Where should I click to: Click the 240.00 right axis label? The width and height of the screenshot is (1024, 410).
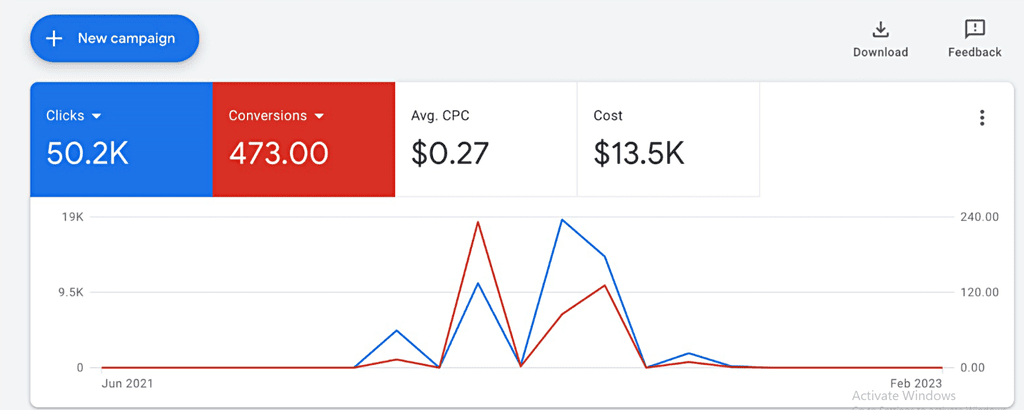(x=979, y=217)
